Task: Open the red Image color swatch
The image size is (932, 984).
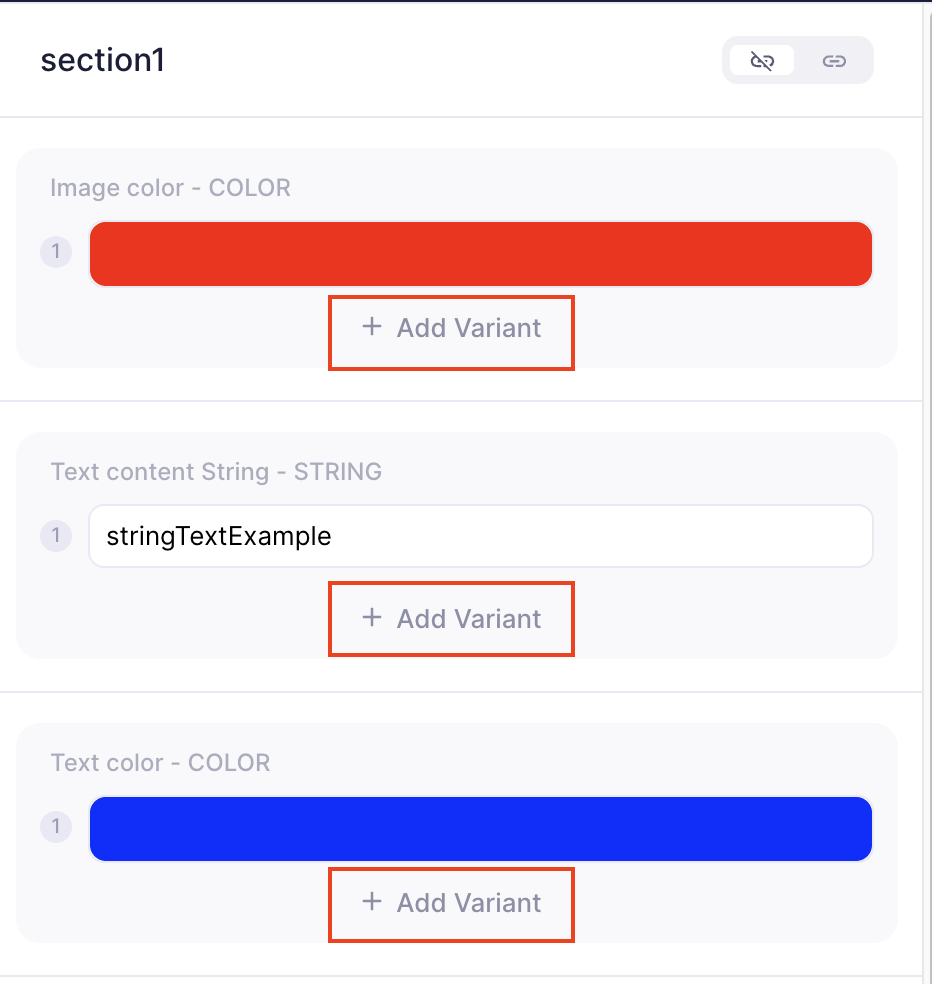Action: tap(481, 254)
